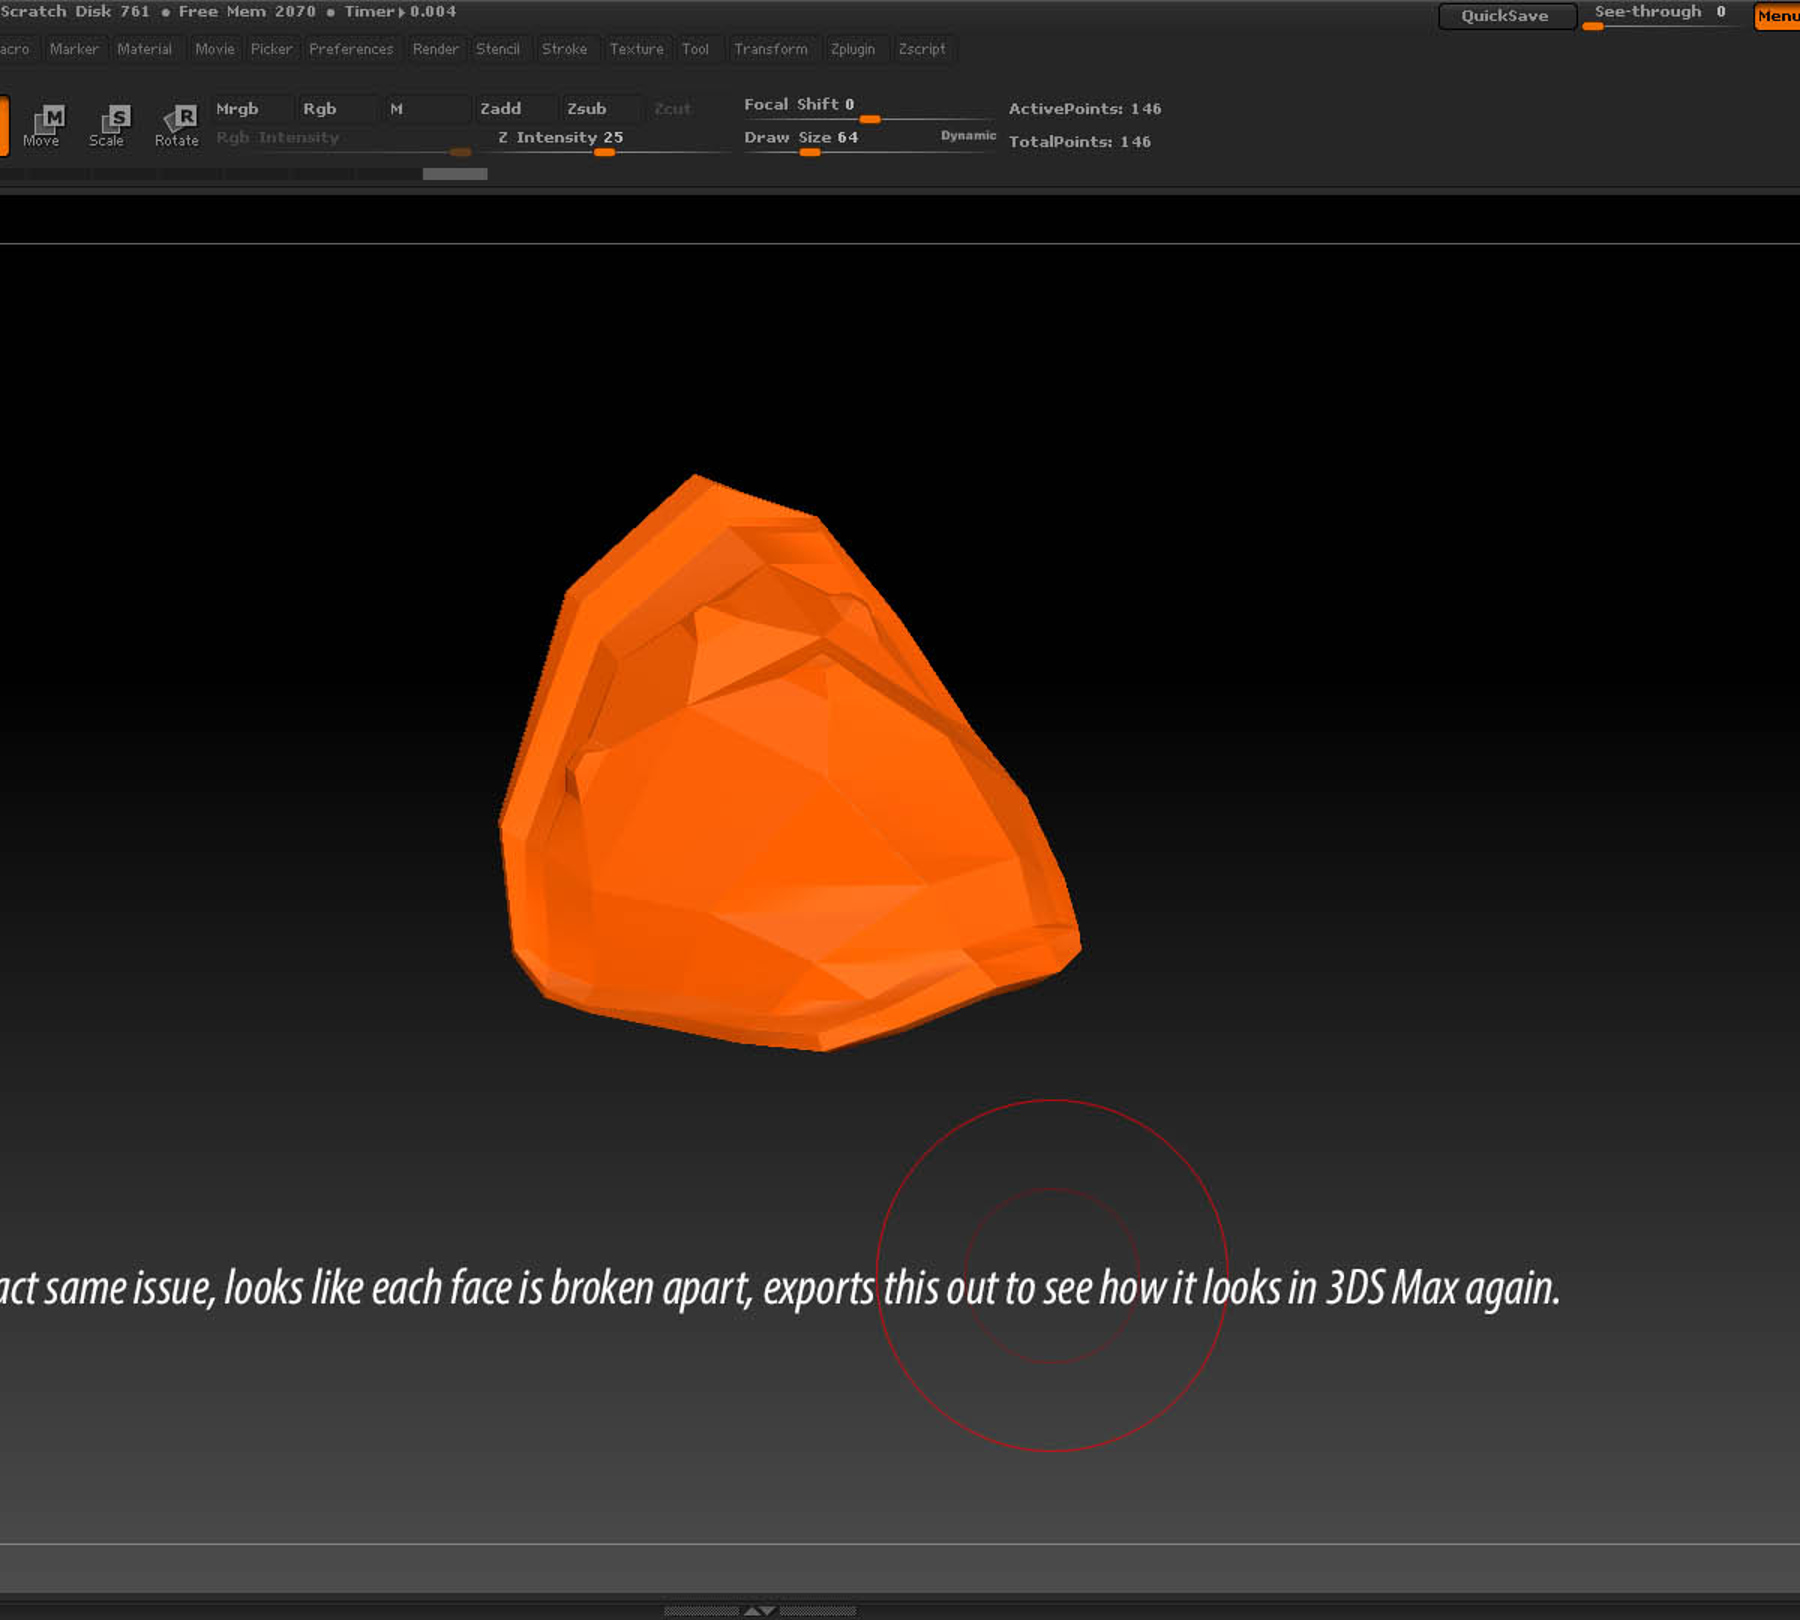Viewport: 1800px width, 1620px height.
Task: Toggle Dynamic draw size mode
Action: (967, 136)
